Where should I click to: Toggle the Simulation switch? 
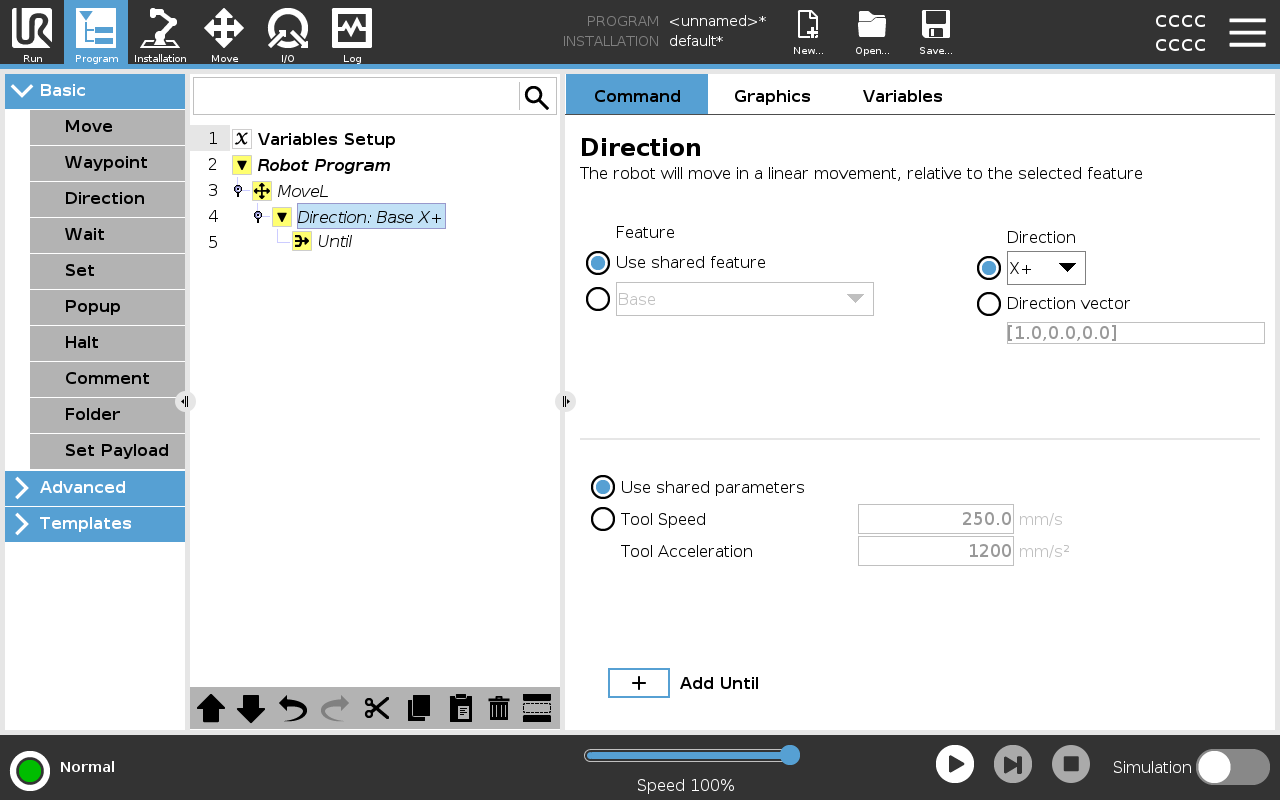point(1232,767)
